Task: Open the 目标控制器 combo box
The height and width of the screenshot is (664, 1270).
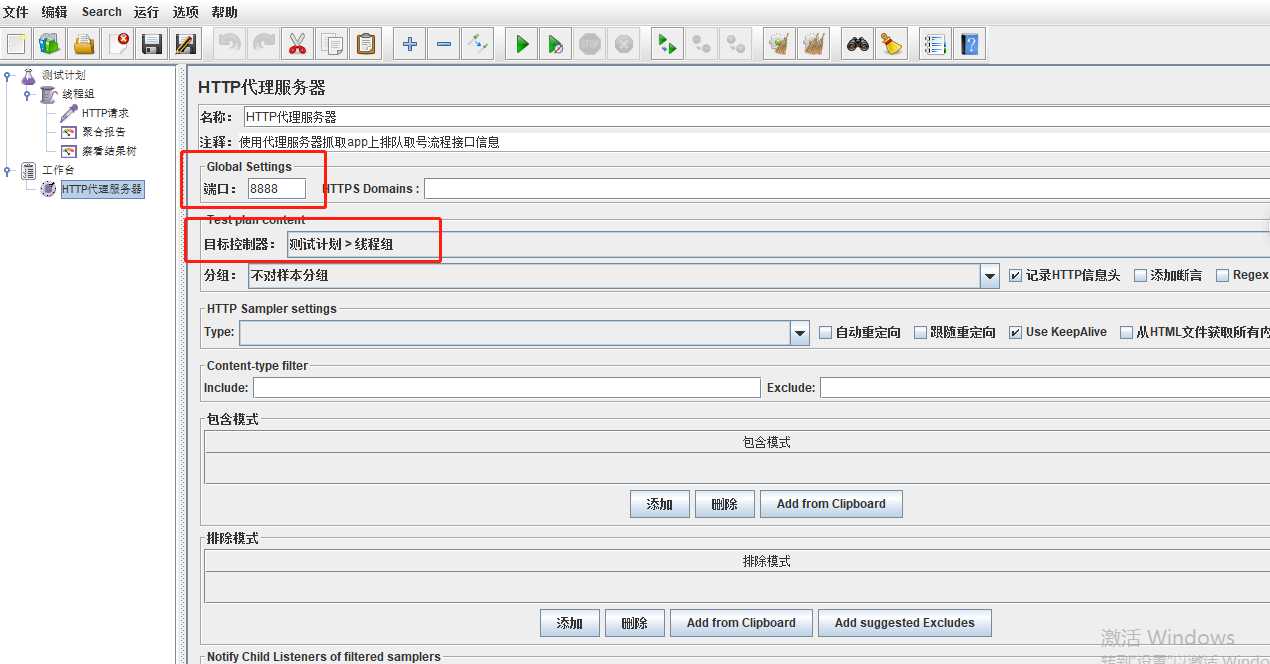Action: [x=777, y=244]
